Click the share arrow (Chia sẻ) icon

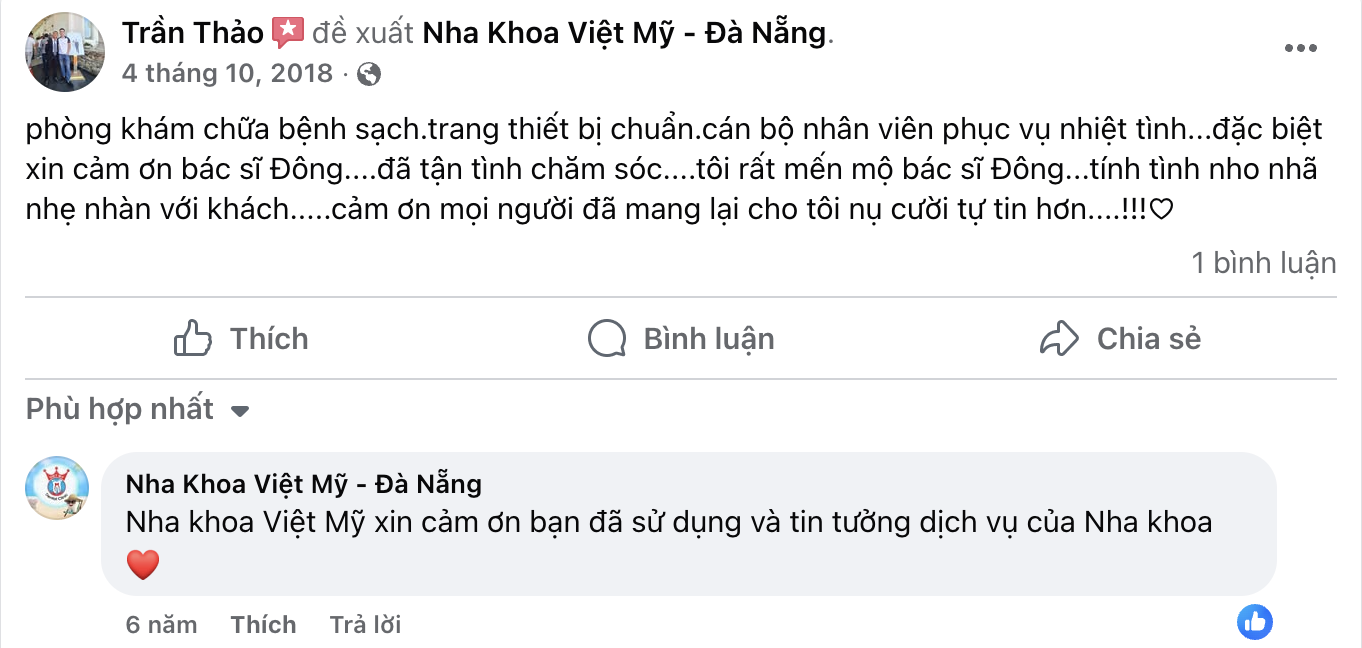[1059, 338]
